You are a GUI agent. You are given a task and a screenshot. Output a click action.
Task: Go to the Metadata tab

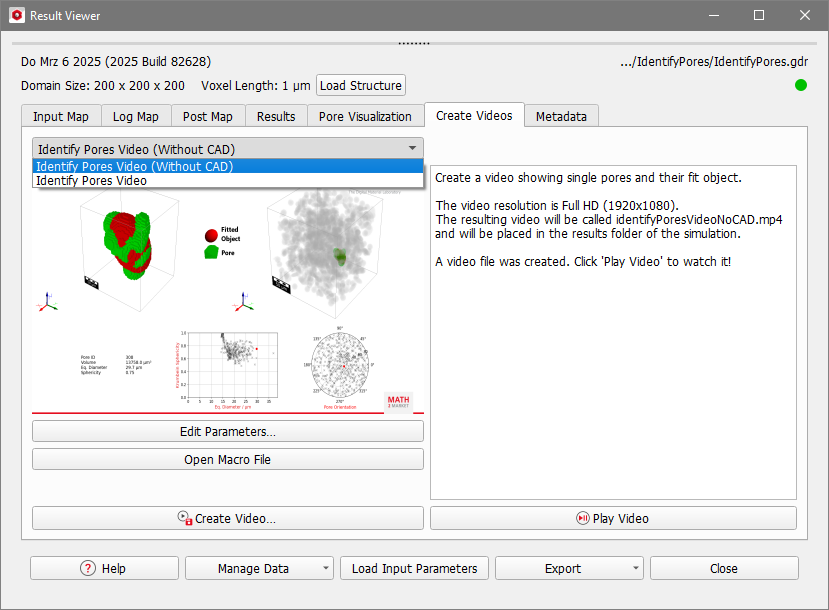pyautogui.click(x=561, y=116)
